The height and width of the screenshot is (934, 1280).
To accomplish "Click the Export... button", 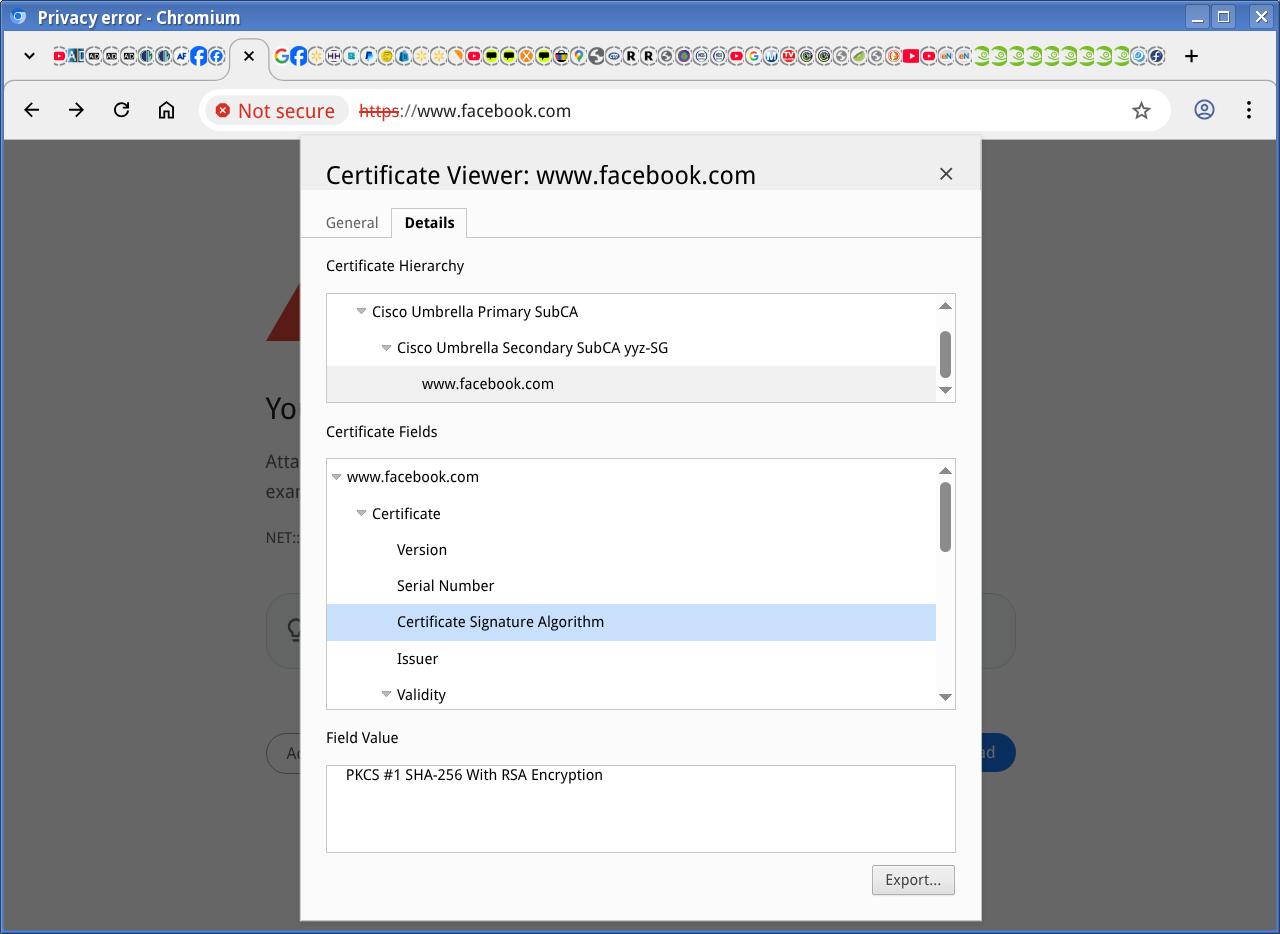I will (913, 880).
